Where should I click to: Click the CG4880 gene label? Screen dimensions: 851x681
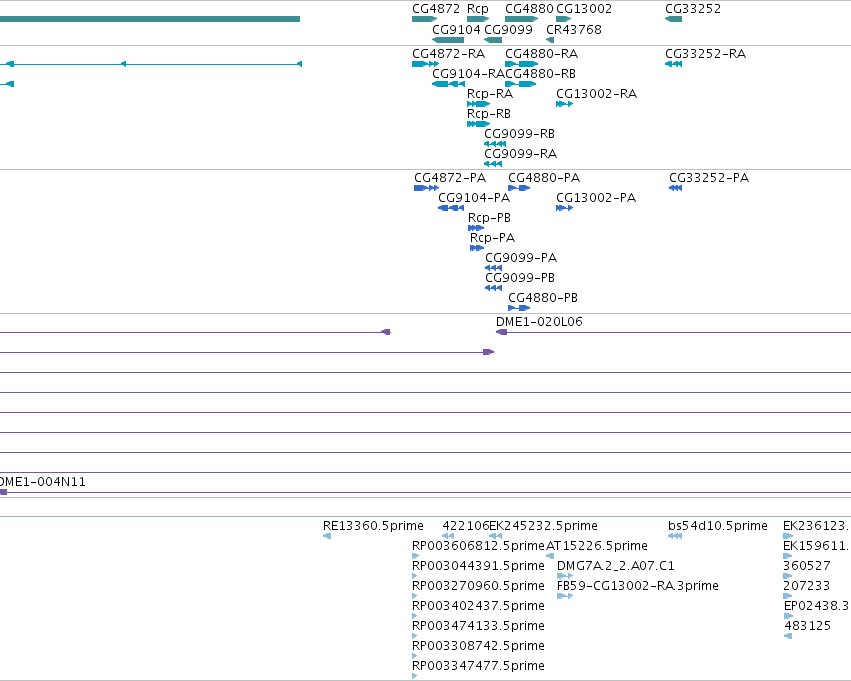[529, 9]
